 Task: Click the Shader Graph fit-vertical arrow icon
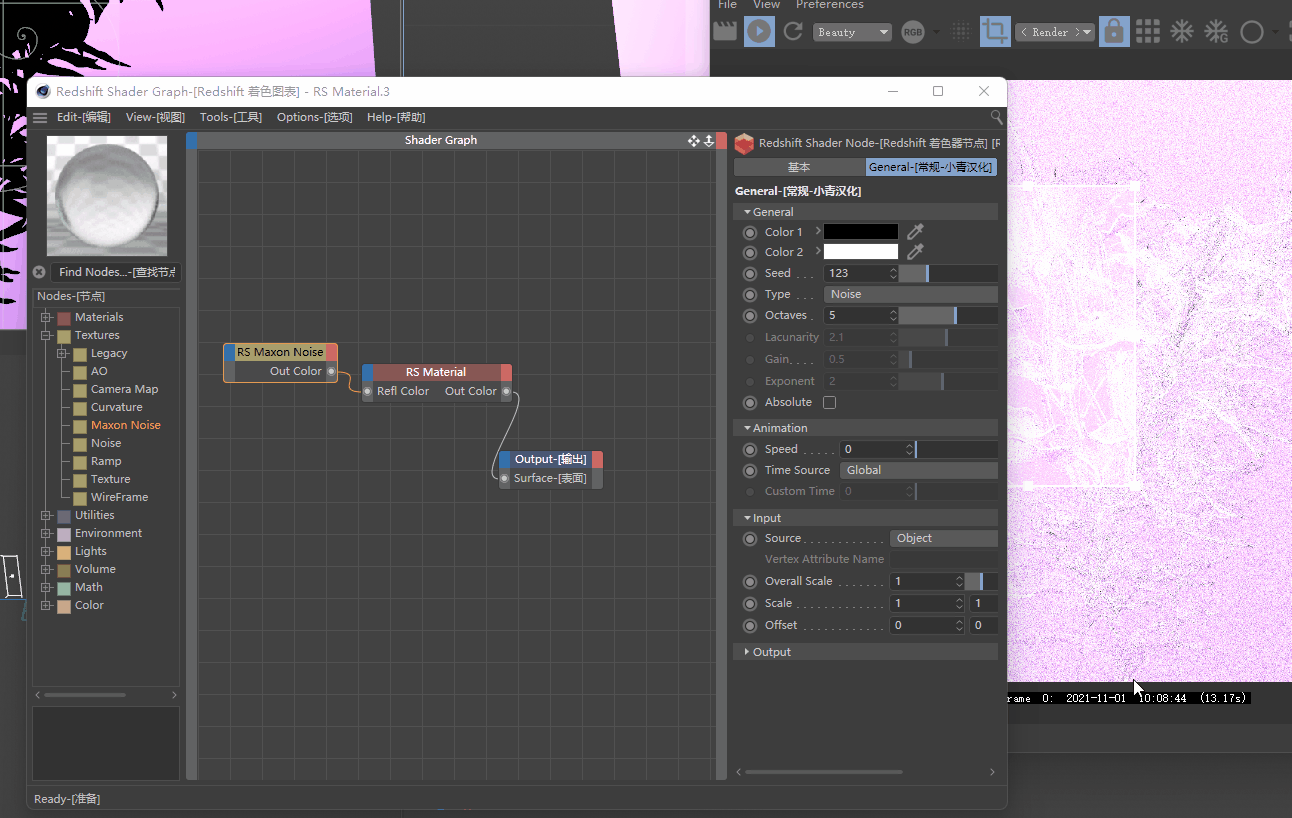point(709,141)
